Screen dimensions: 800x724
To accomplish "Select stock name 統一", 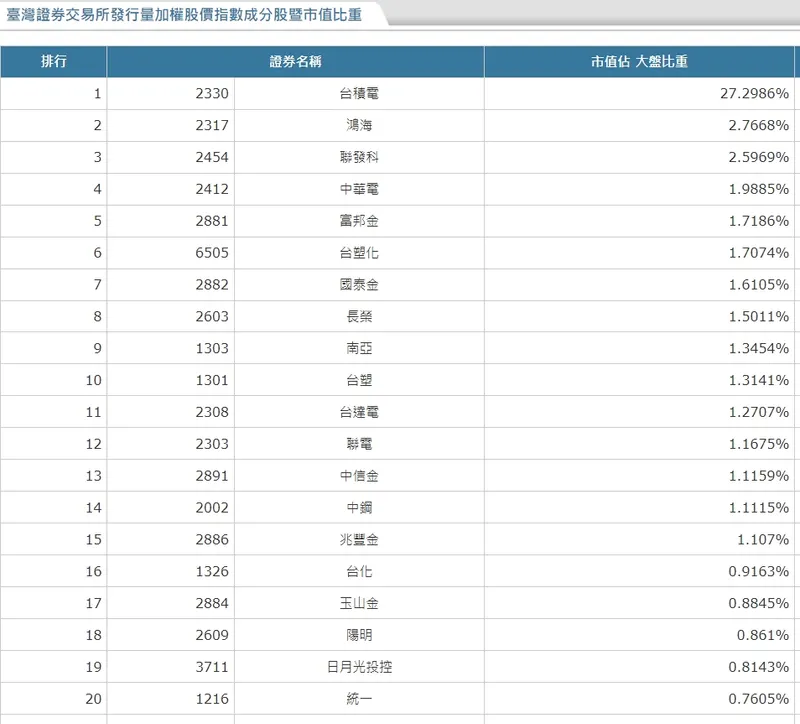I will pos(359,698).
